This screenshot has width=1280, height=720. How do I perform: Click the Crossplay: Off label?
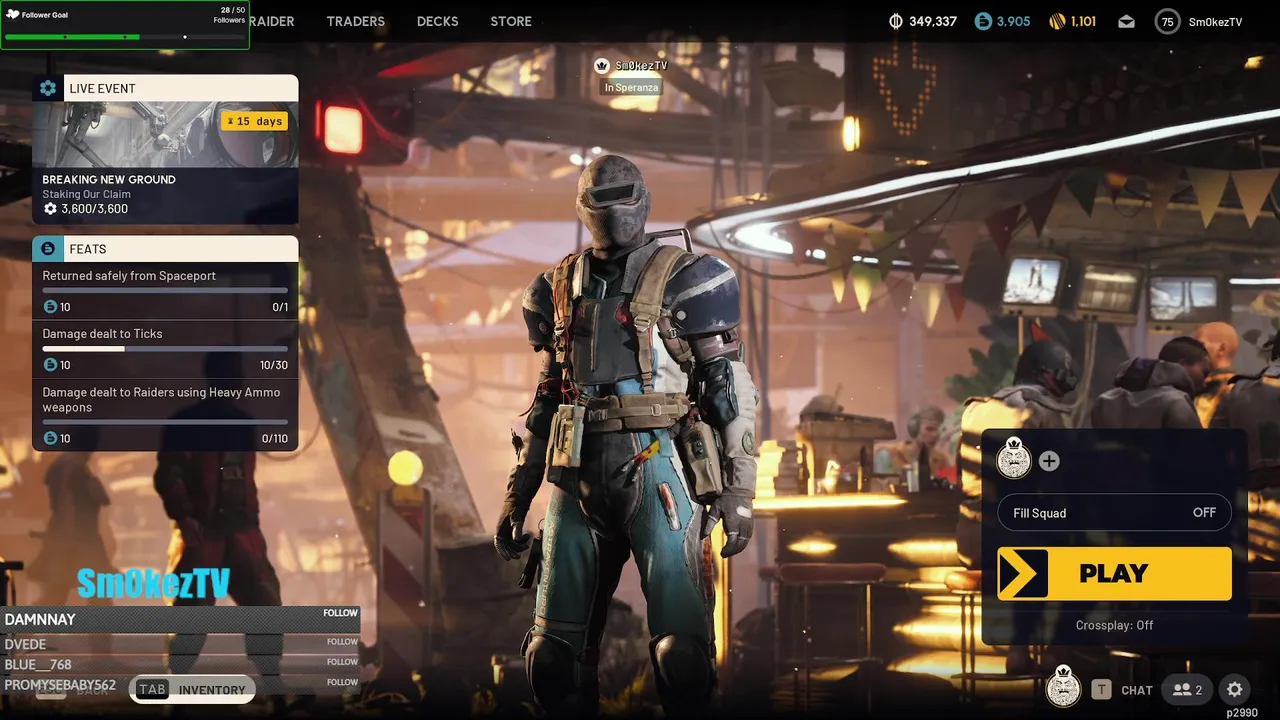[x=1114, y=625]
